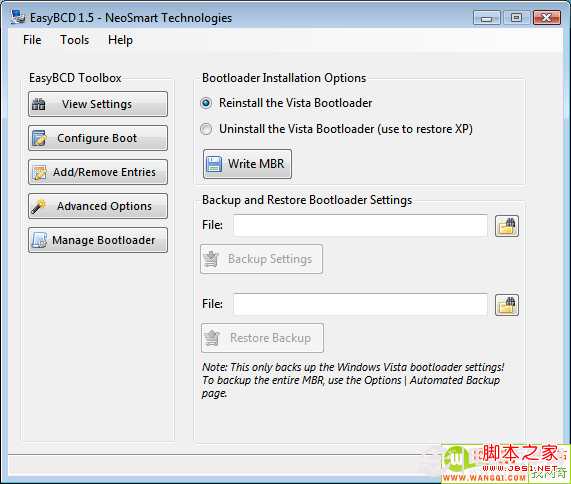Focus the backup File path field

pos(360,225)
